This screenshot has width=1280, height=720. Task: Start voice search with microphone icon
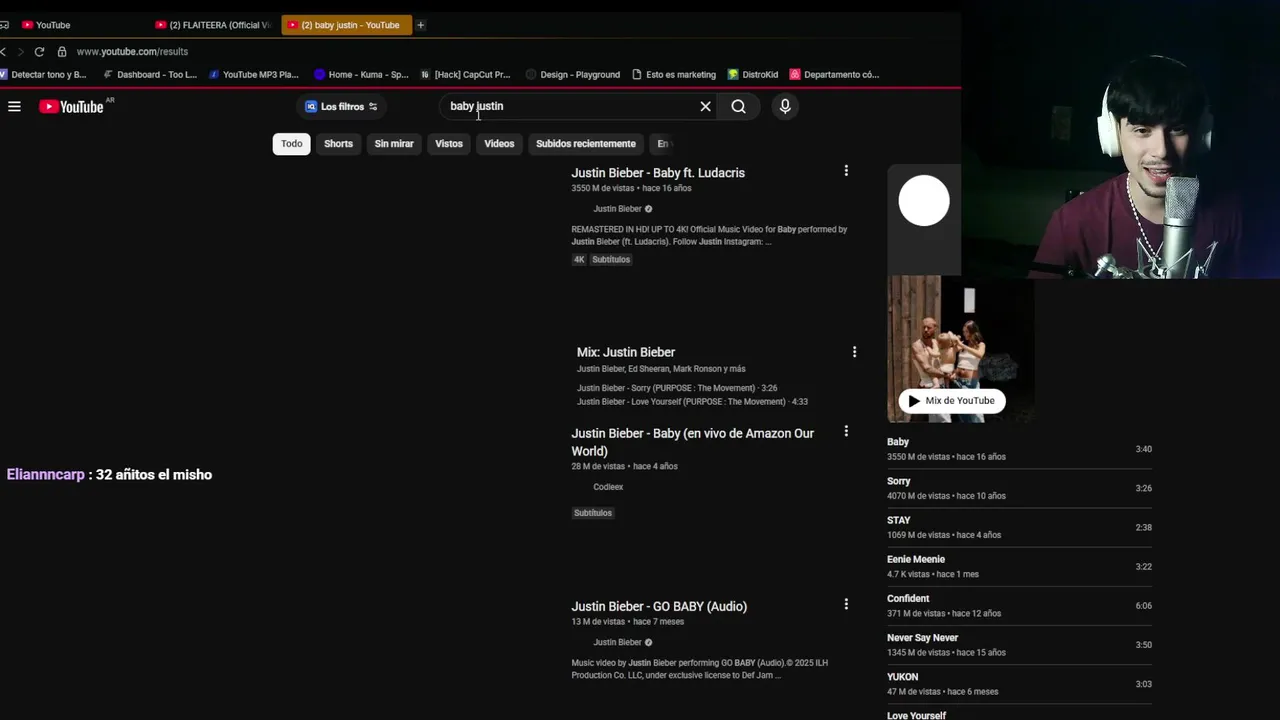[785, 106]
